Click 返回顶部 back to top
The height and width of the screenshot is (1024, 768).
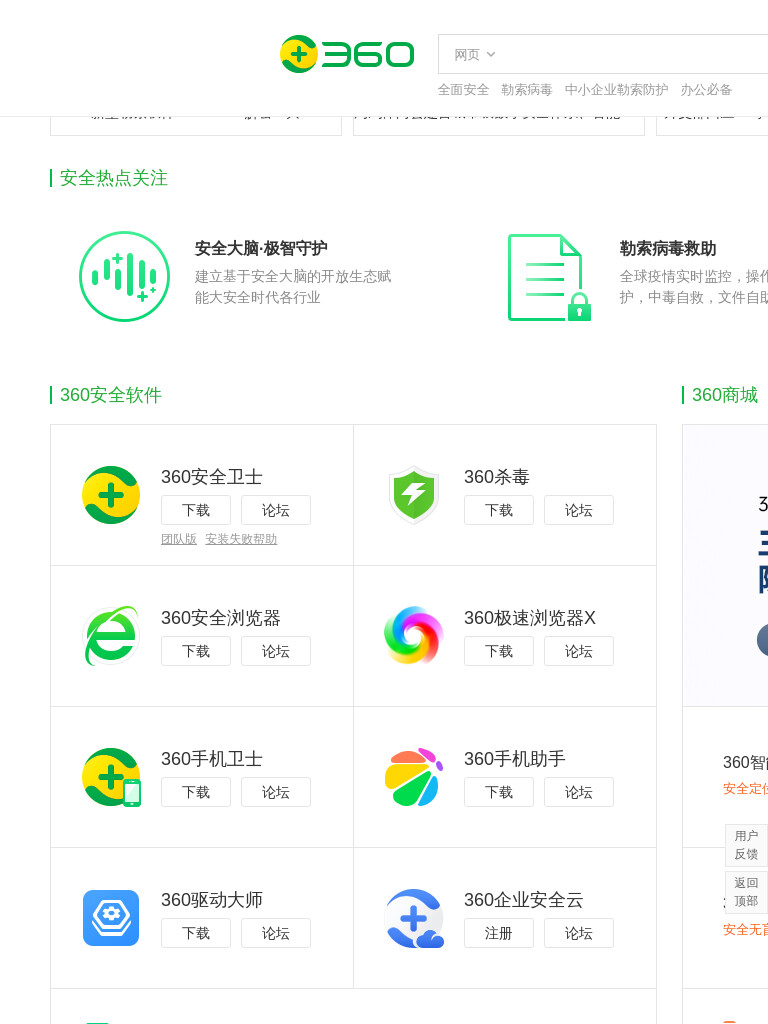[746, 891]
